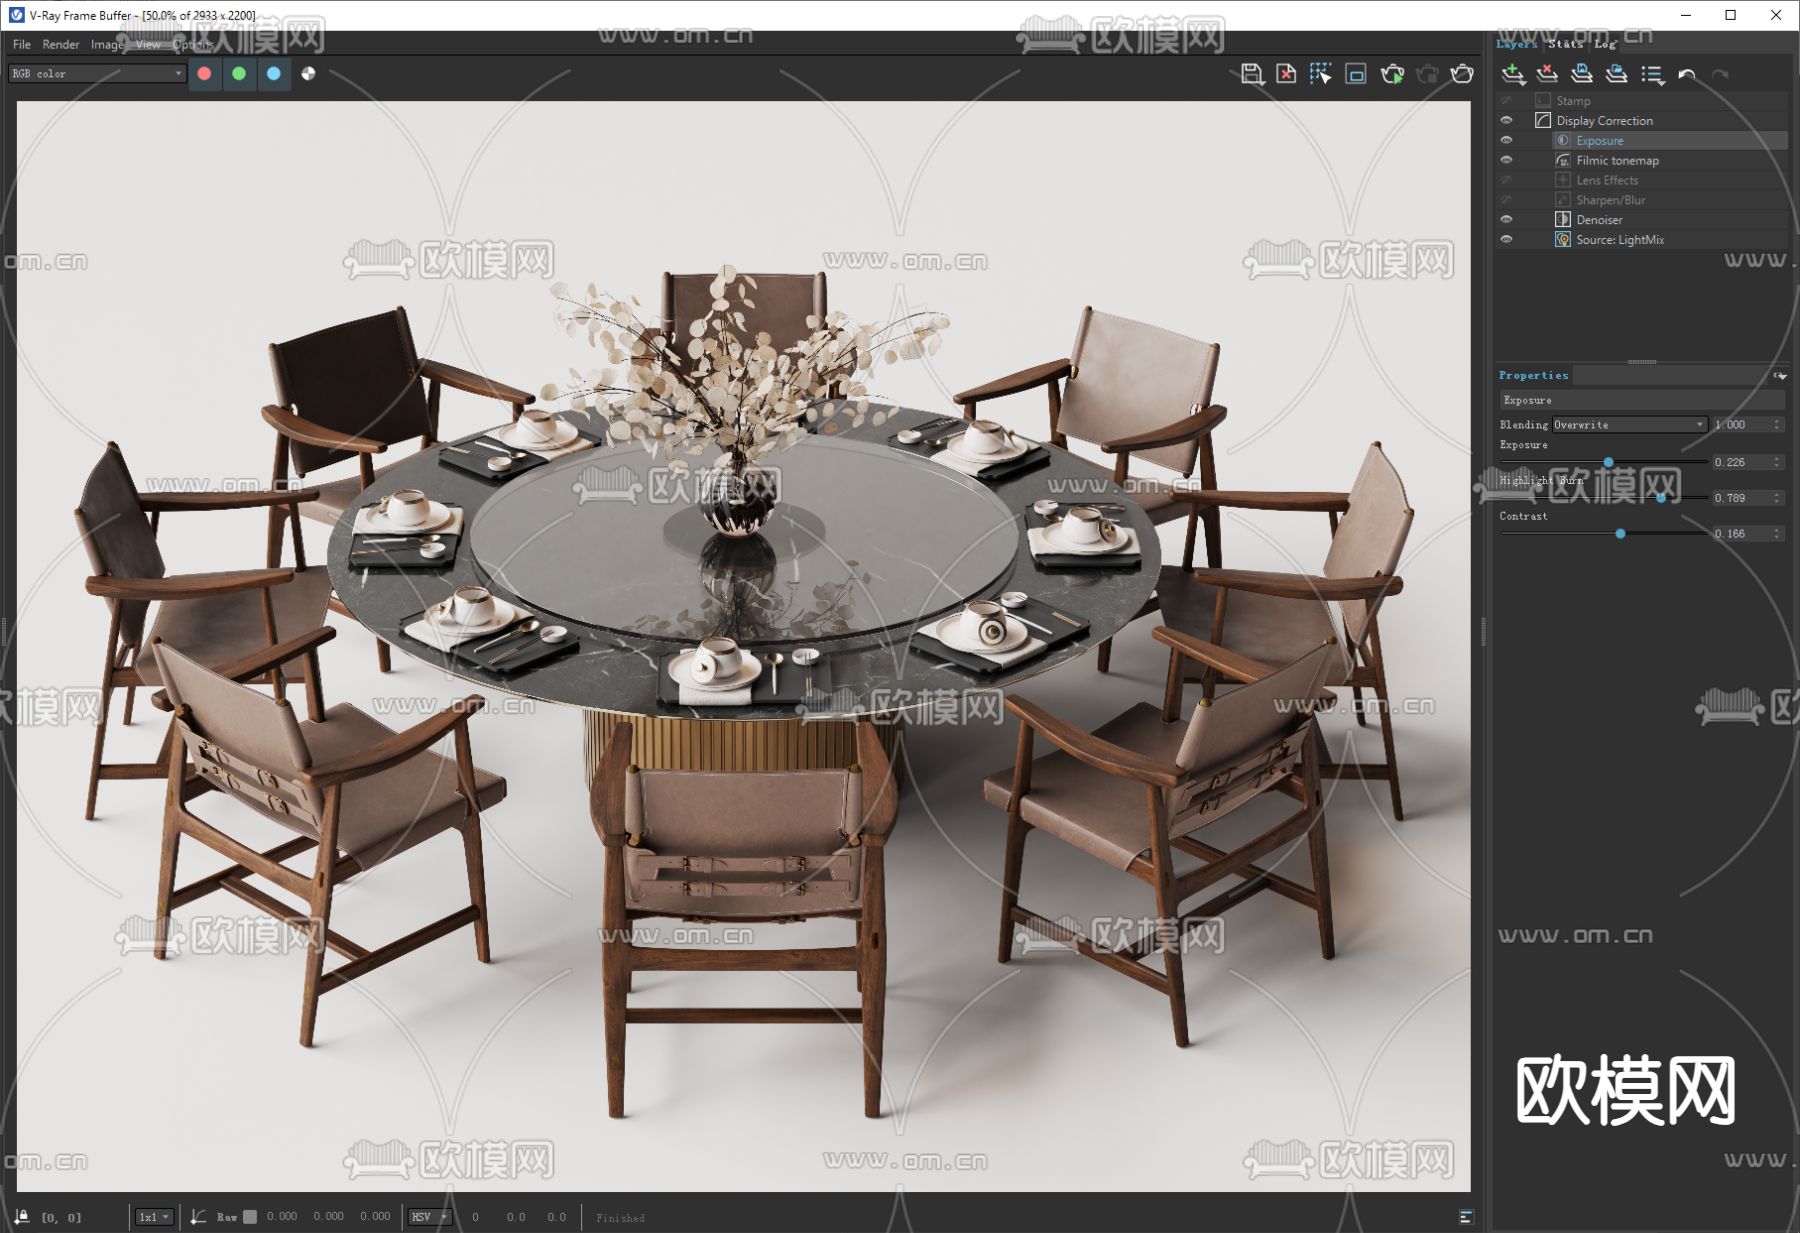
Task: Click the Exposure slider handle
Action: pyautogui.click(x=1608, y=462)
